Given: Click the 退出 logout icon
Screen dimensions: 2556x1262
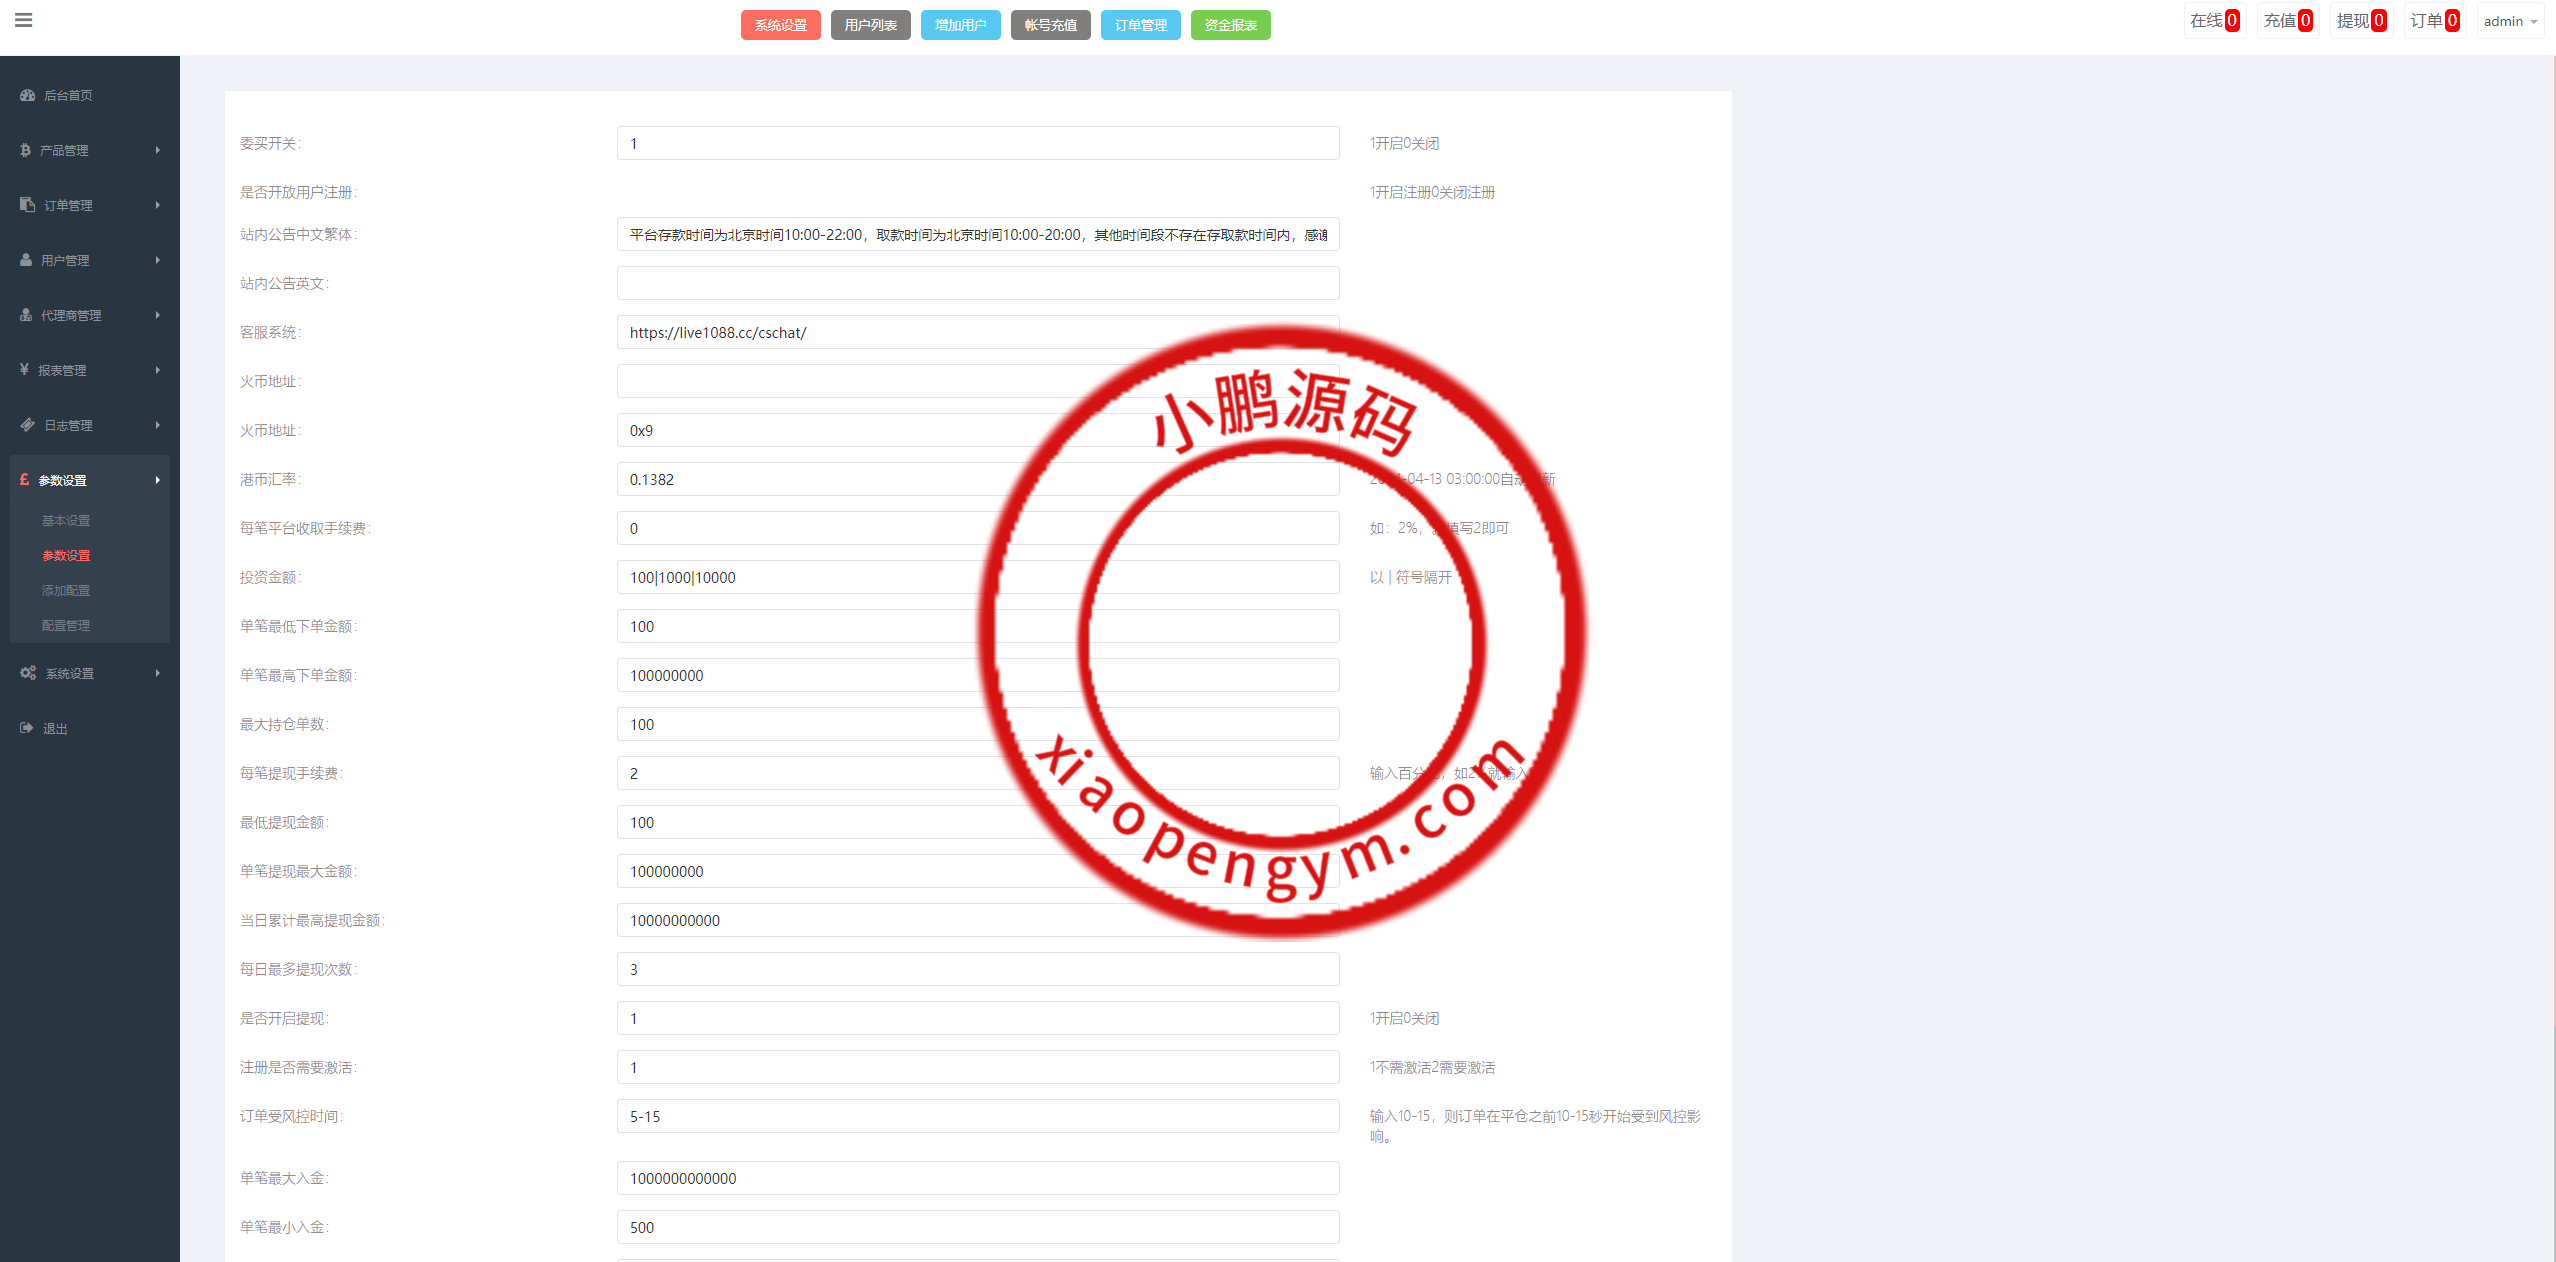Looking at the screenshot, I should point(26,728).
